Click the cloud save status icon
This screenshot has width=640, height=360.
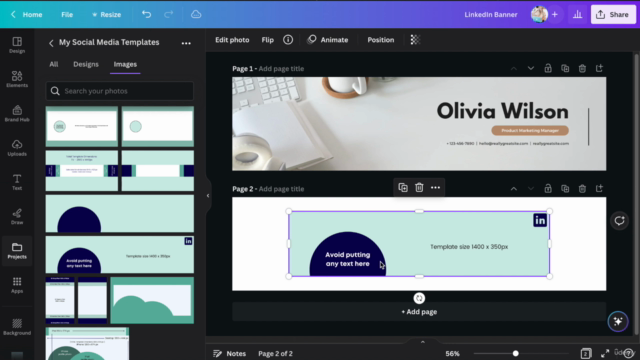196,14
